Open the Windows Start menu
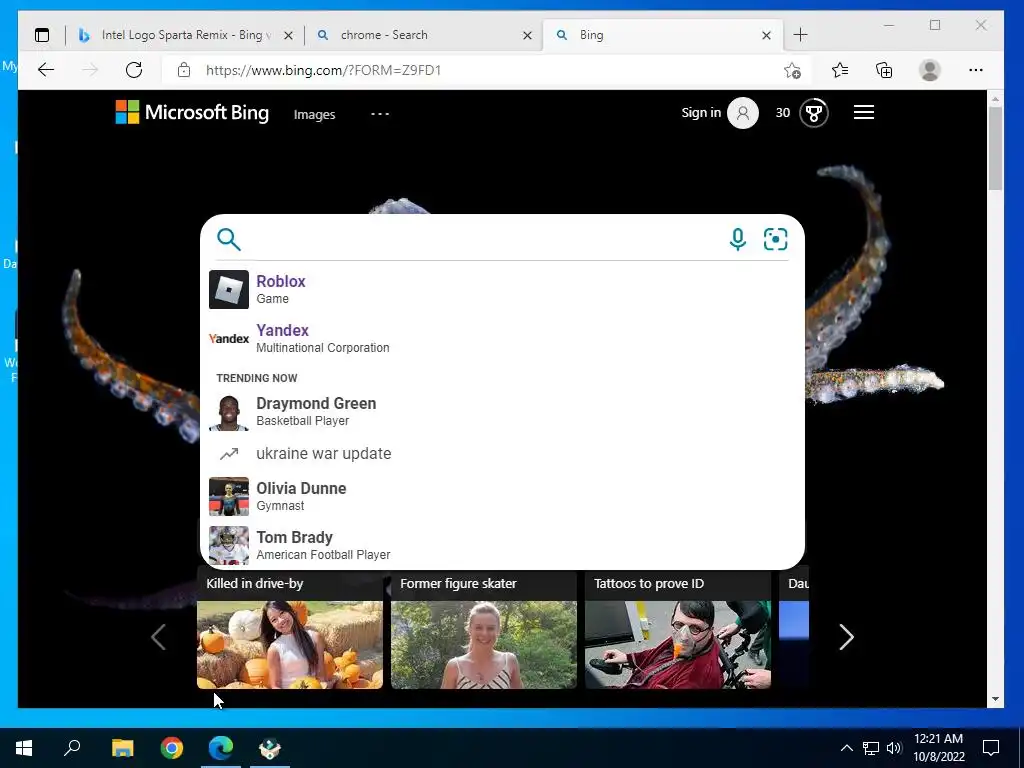 pos(24,748)
